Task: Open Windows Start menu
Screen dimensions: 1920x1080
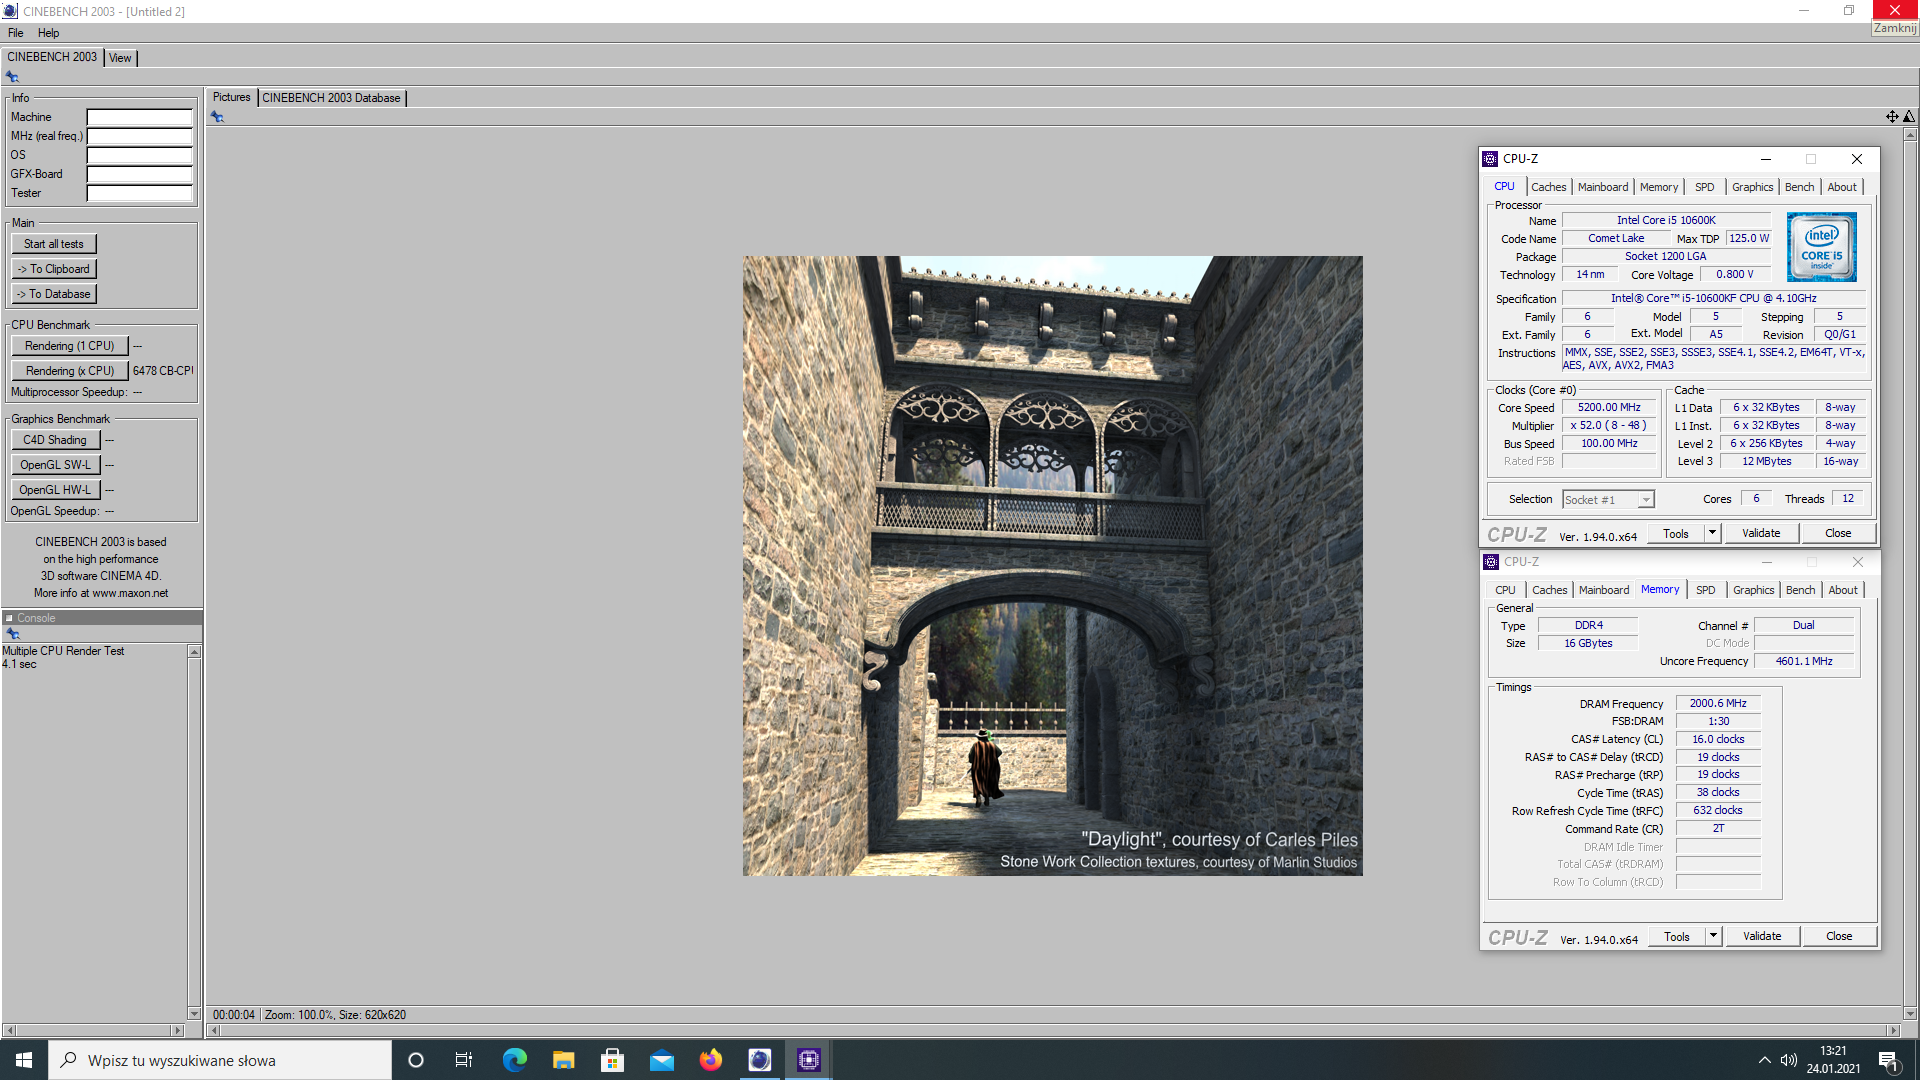Action: point(24,1060)
